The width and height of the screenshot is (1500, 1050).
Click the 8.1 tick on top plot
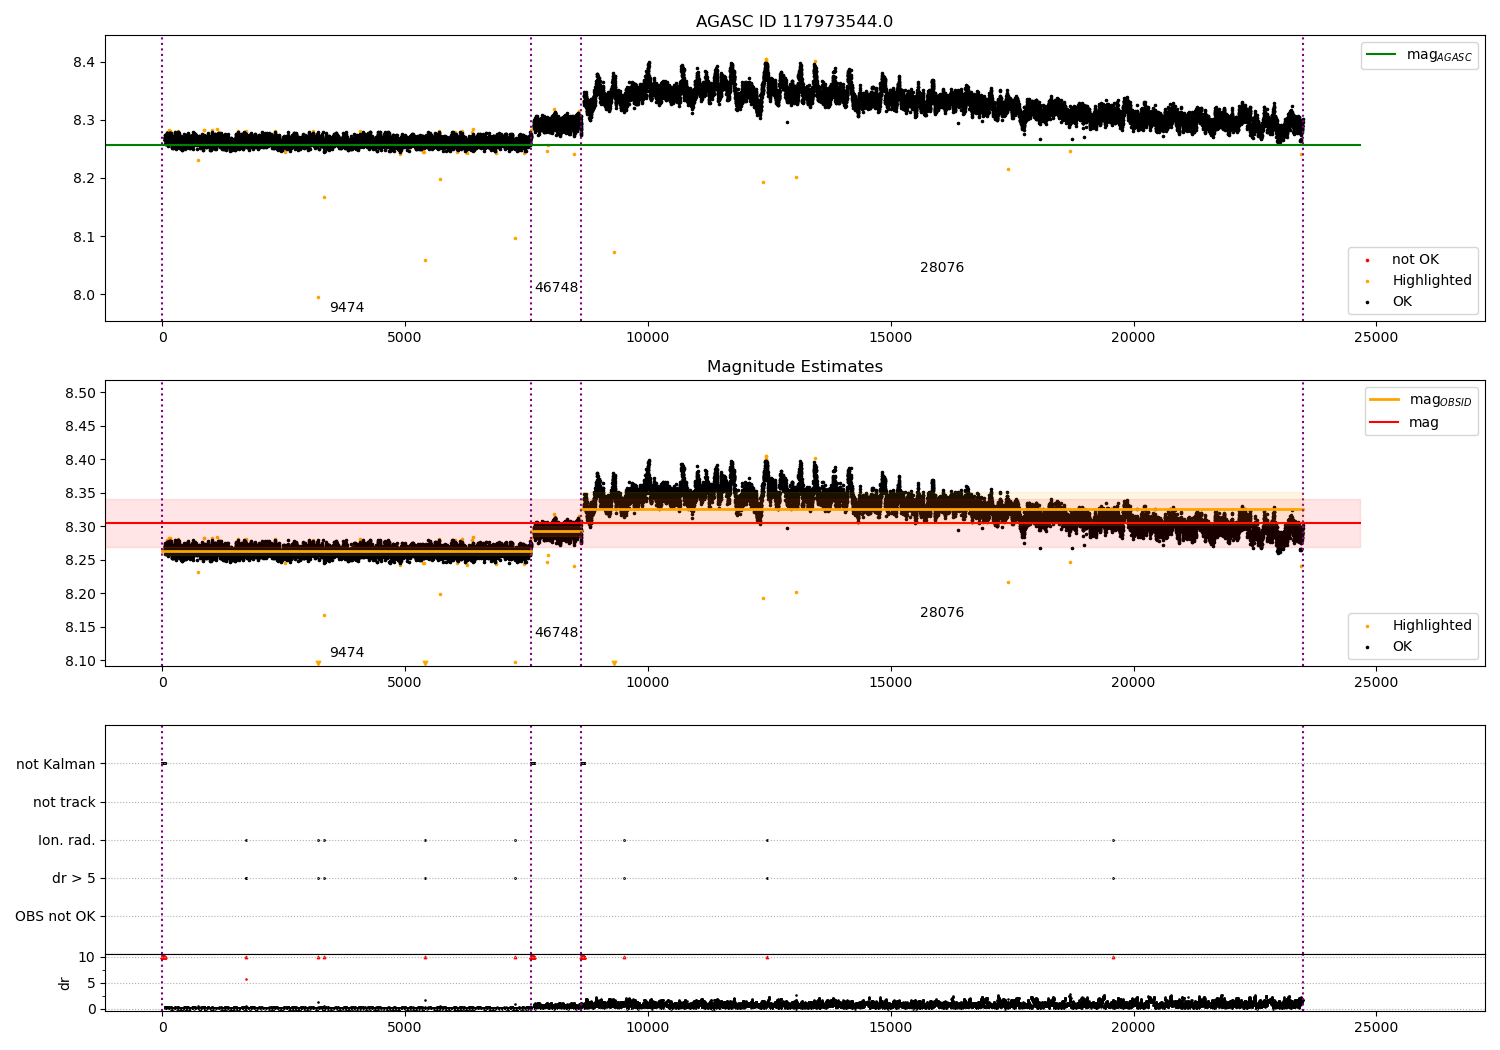(x=84, y=238)
